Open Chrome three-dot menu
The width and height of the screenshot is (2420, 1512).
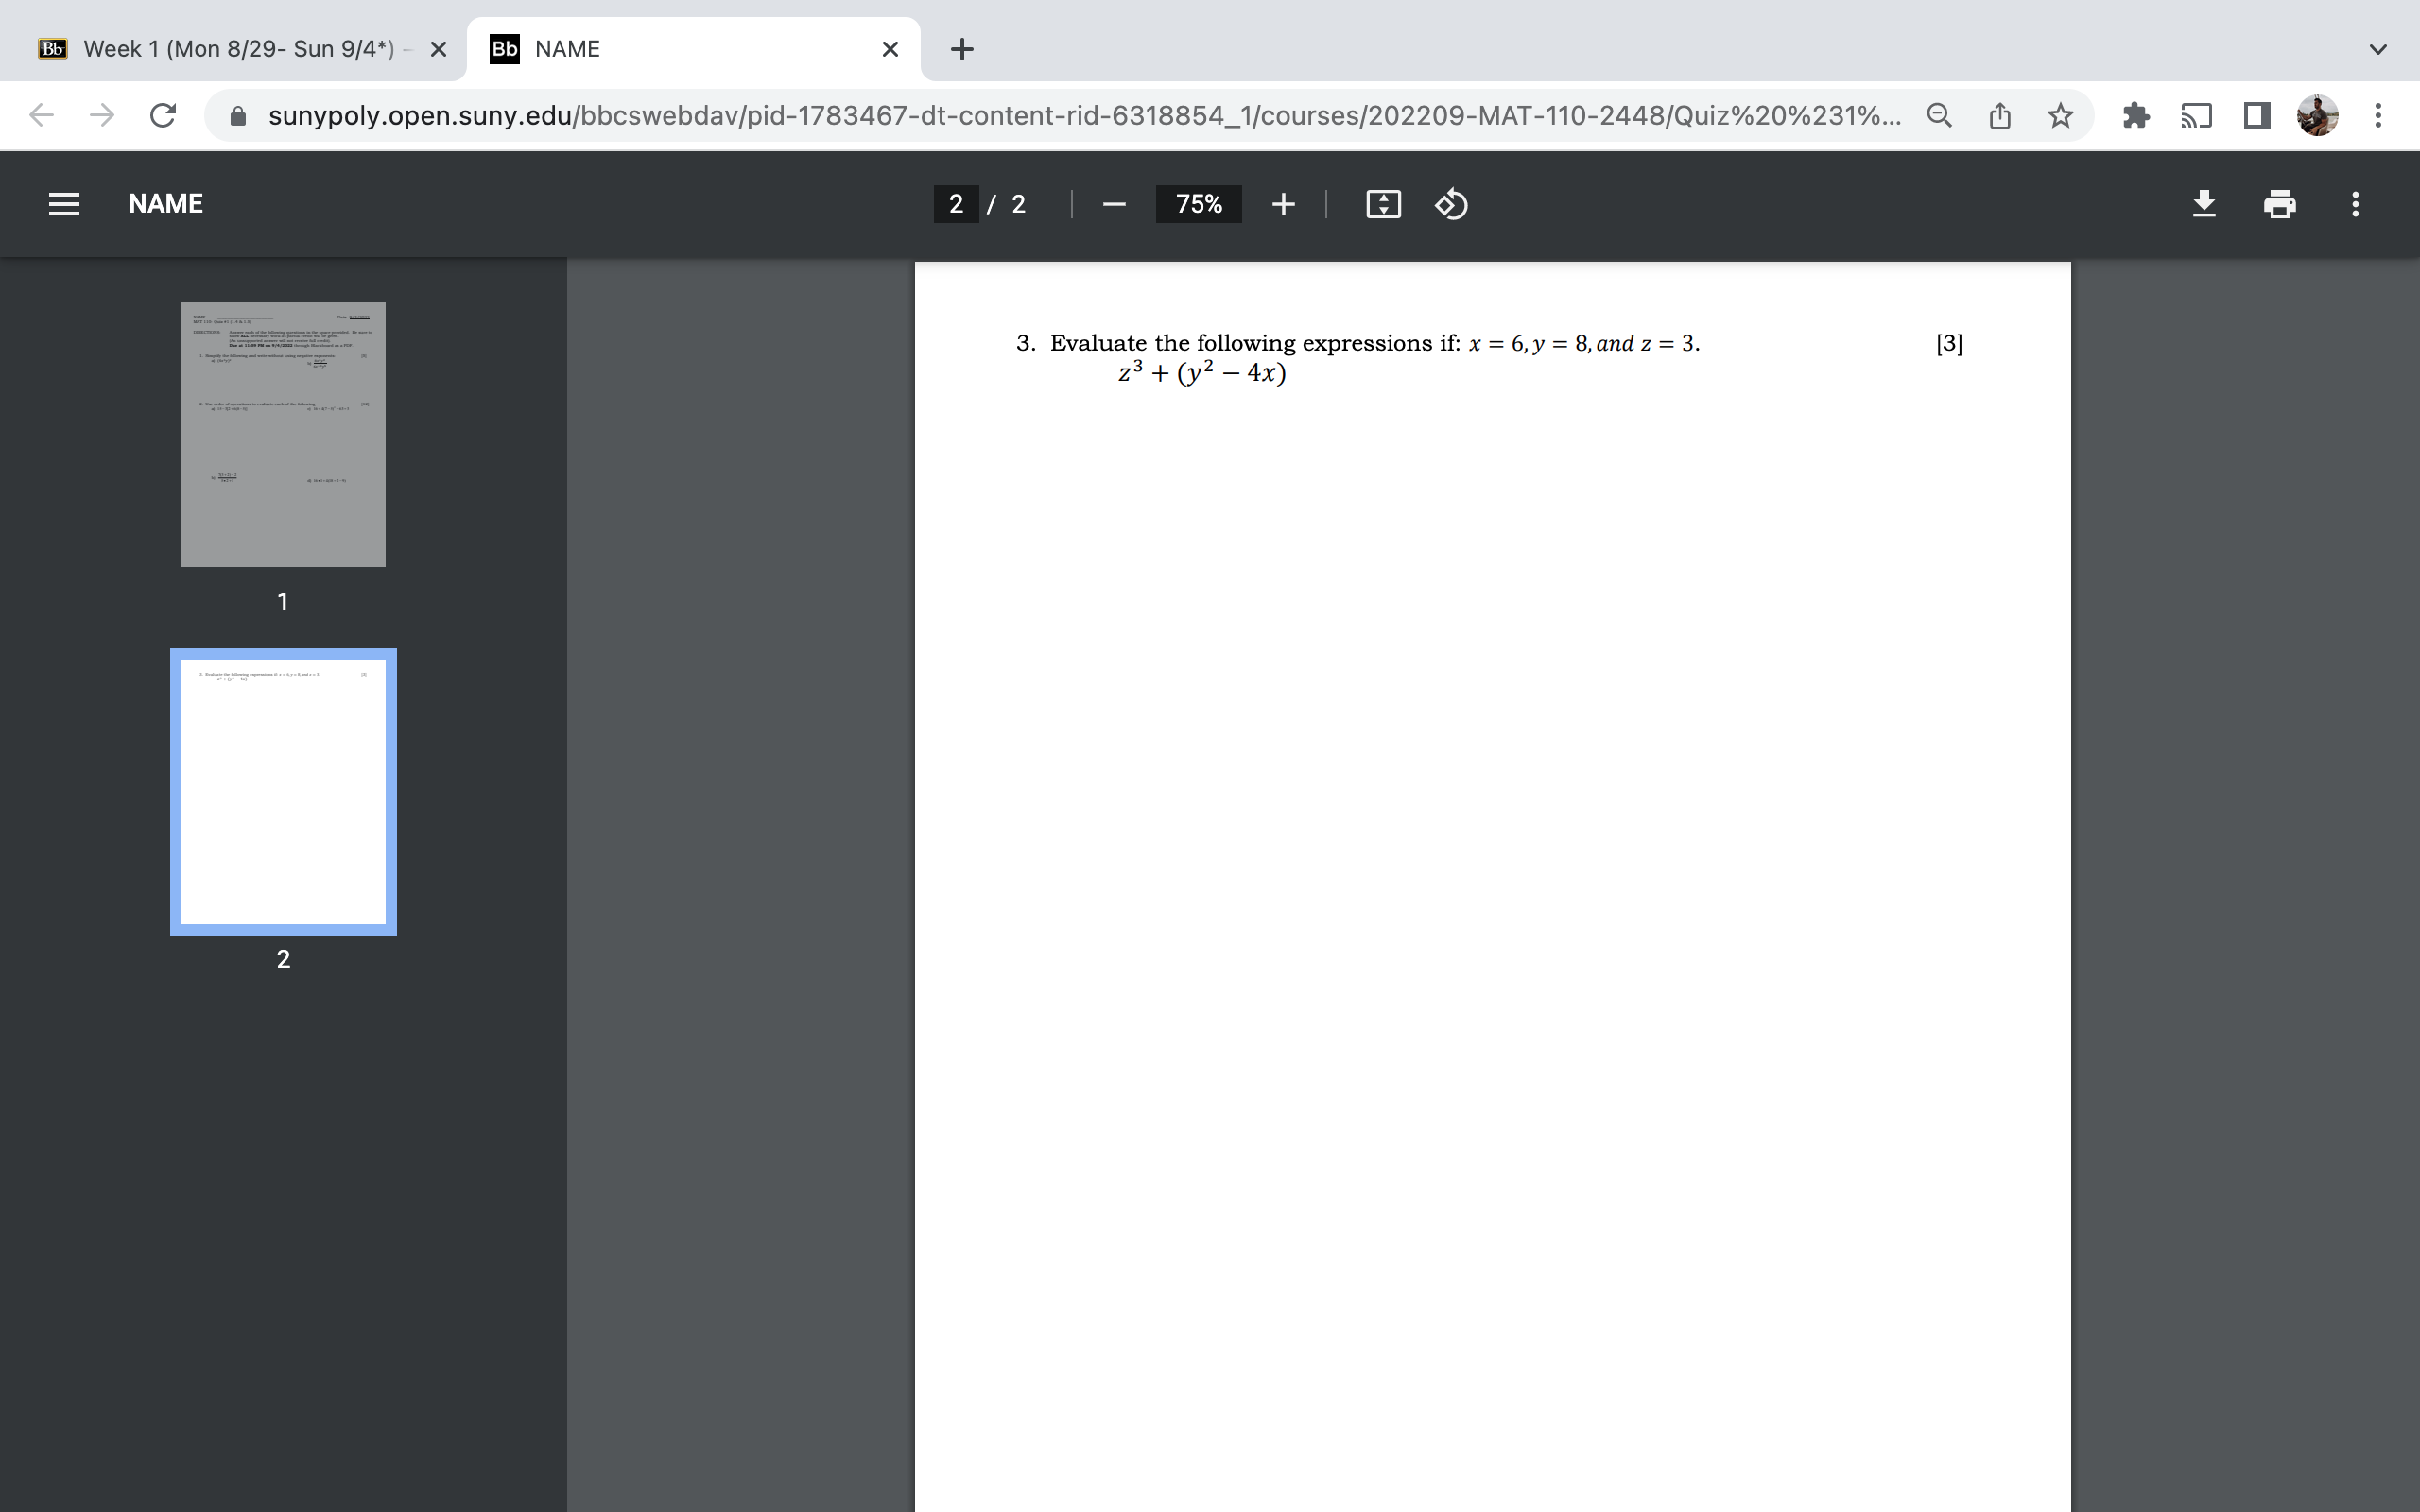(2378, 116)
